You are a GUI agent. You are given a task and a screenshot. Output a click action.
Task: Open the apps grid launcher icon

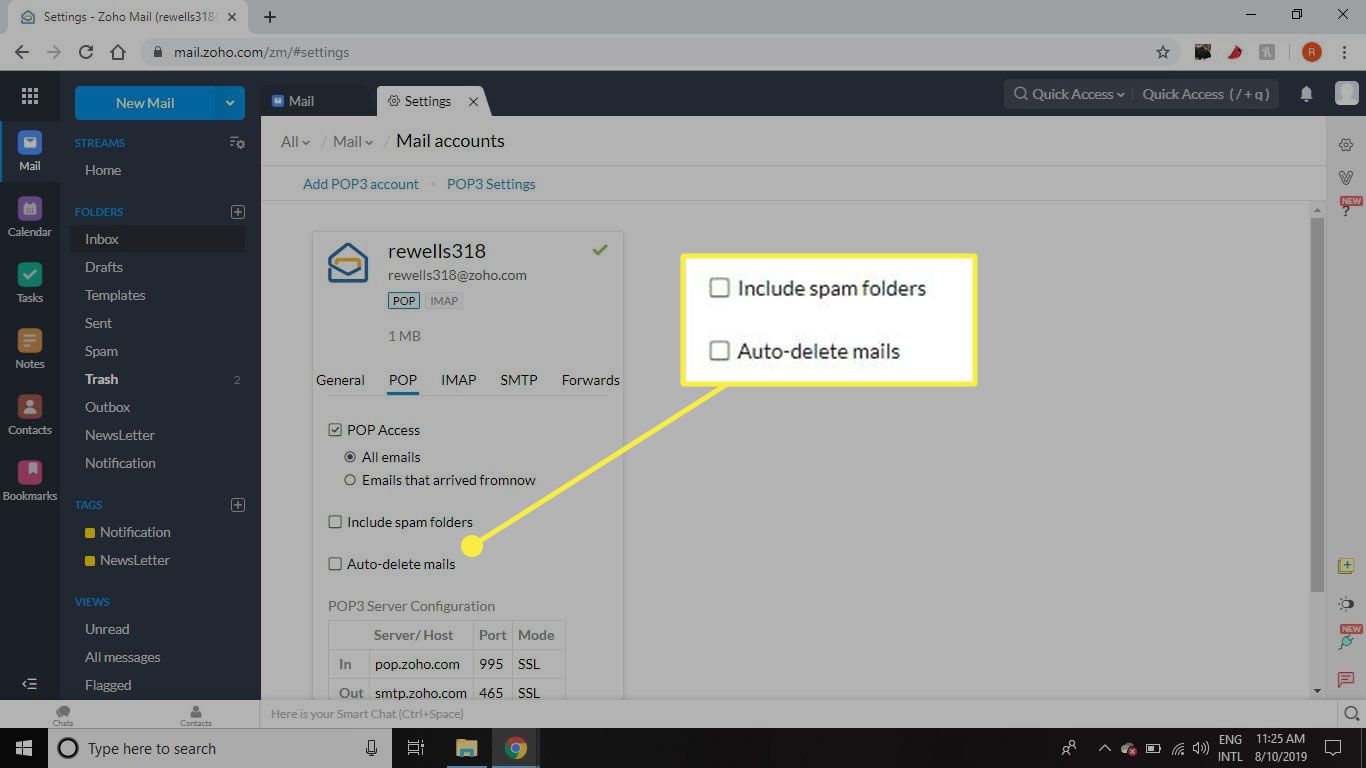30,96
